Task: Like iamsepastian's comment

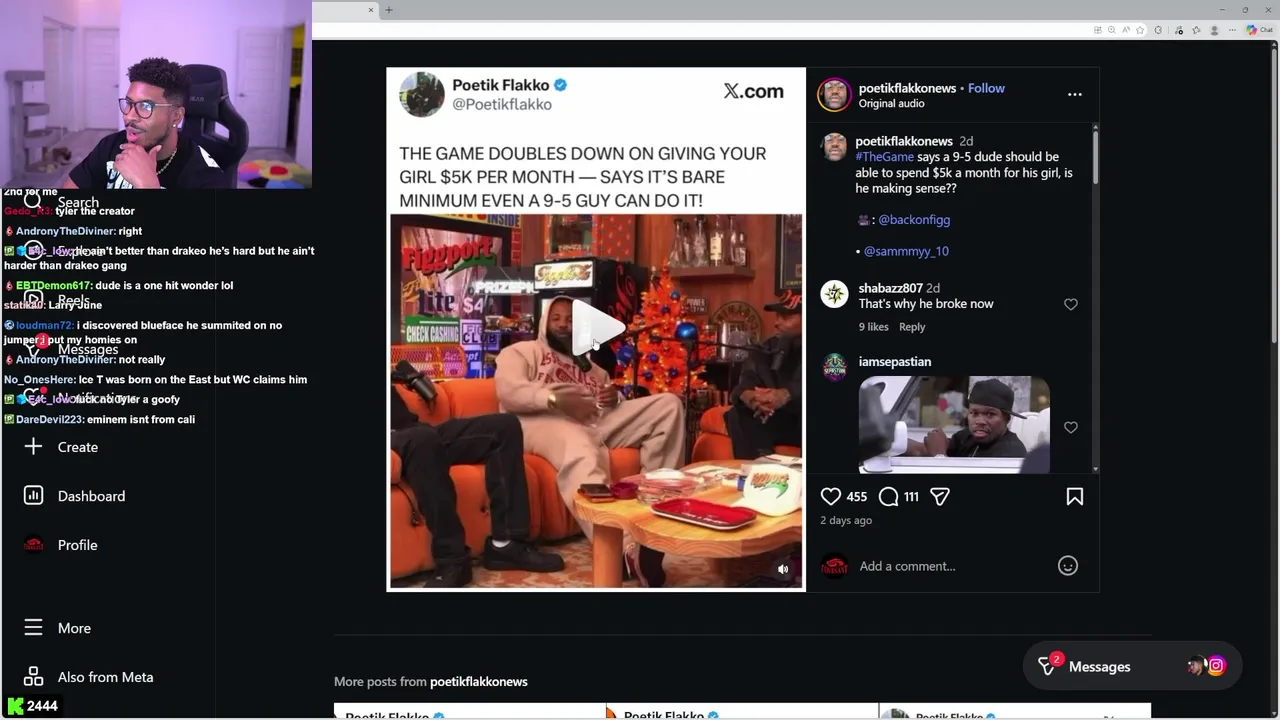Action: 1071,427
